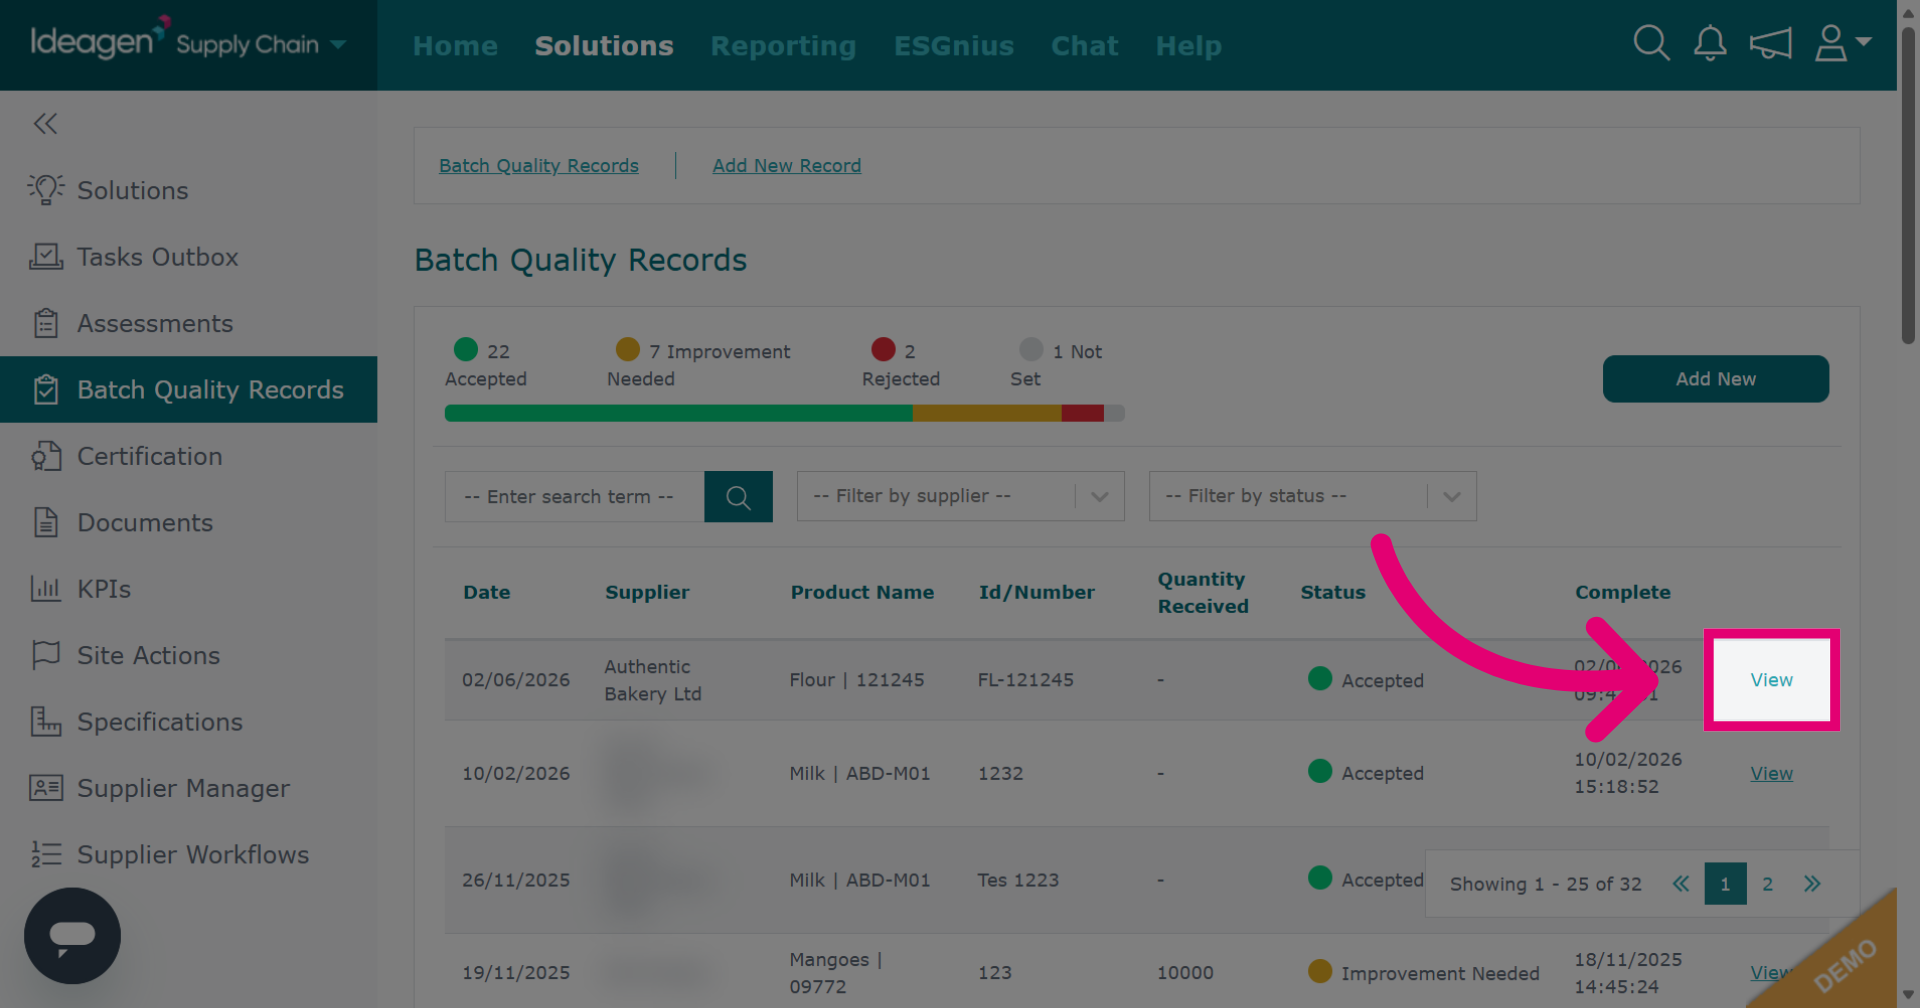Click the Add New Record link
This screenshot has height=1008, width=1920.
[787, 166]
